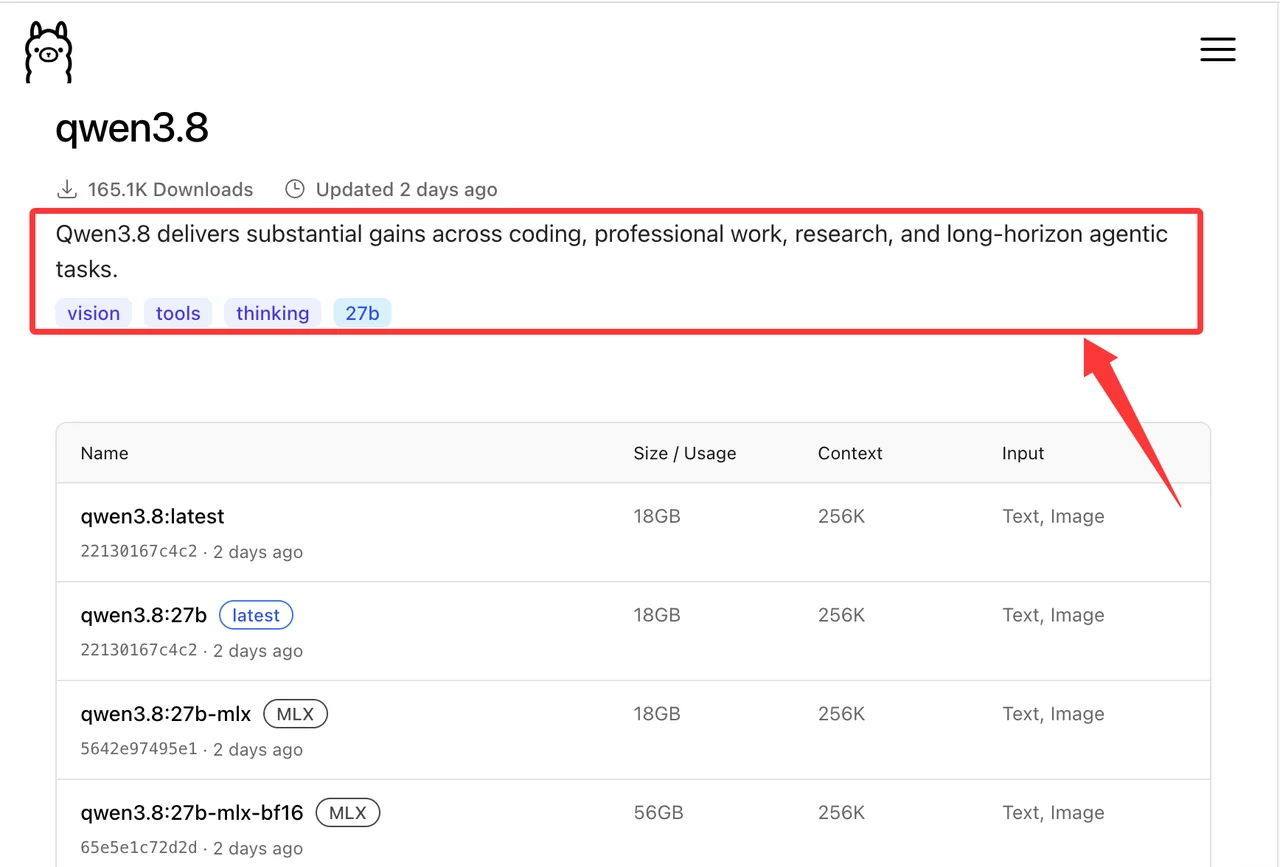Click the hash 65e5e1c72d2d under qwen3.8:27b-mlx-bf16
This screenshot has height=867, width=1280.
(x=139, y=848)
